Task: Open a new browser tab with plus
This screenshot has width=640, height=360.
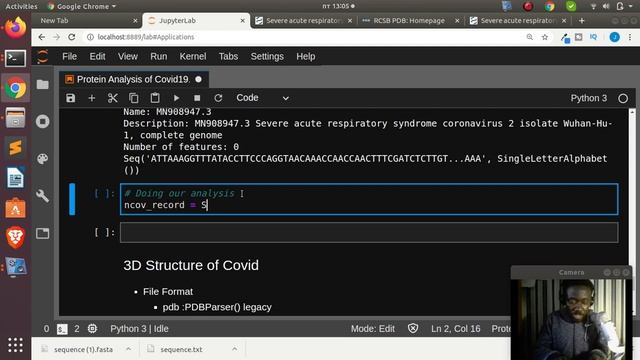Action: coord(582,20)
